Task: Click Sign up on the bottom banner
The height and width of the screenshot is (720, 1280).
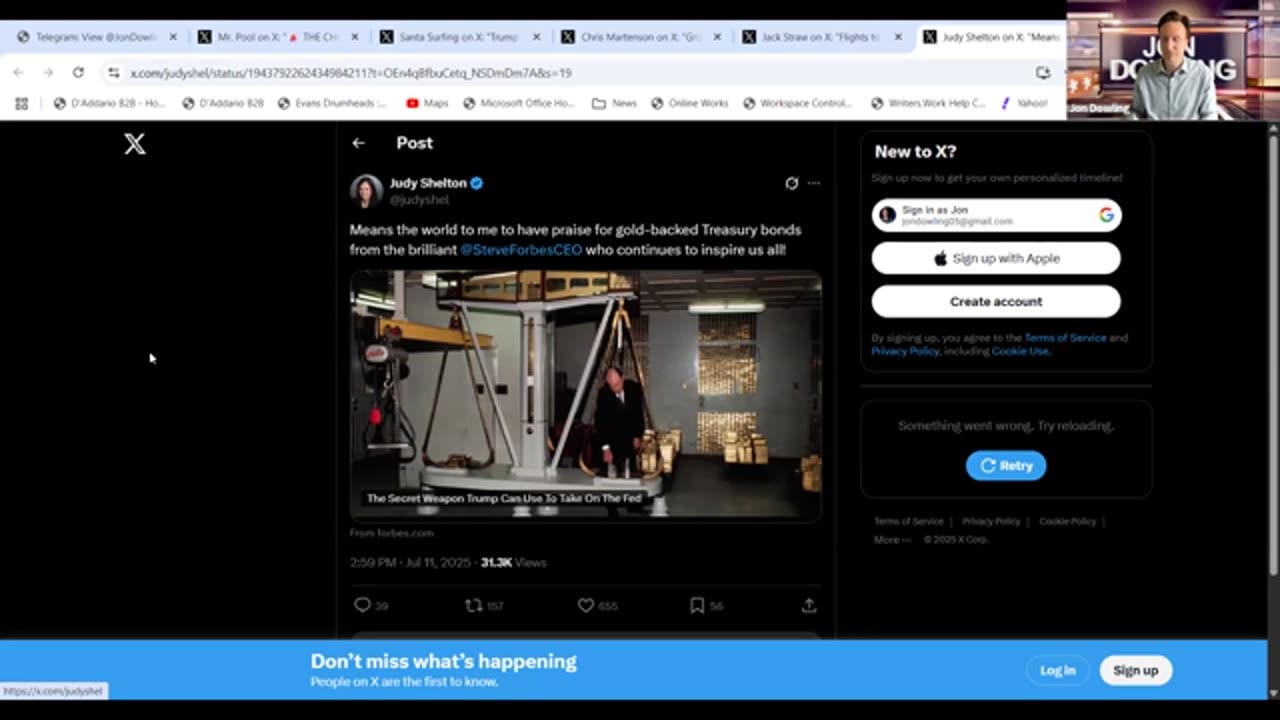Action: (x=1136, y=670)
